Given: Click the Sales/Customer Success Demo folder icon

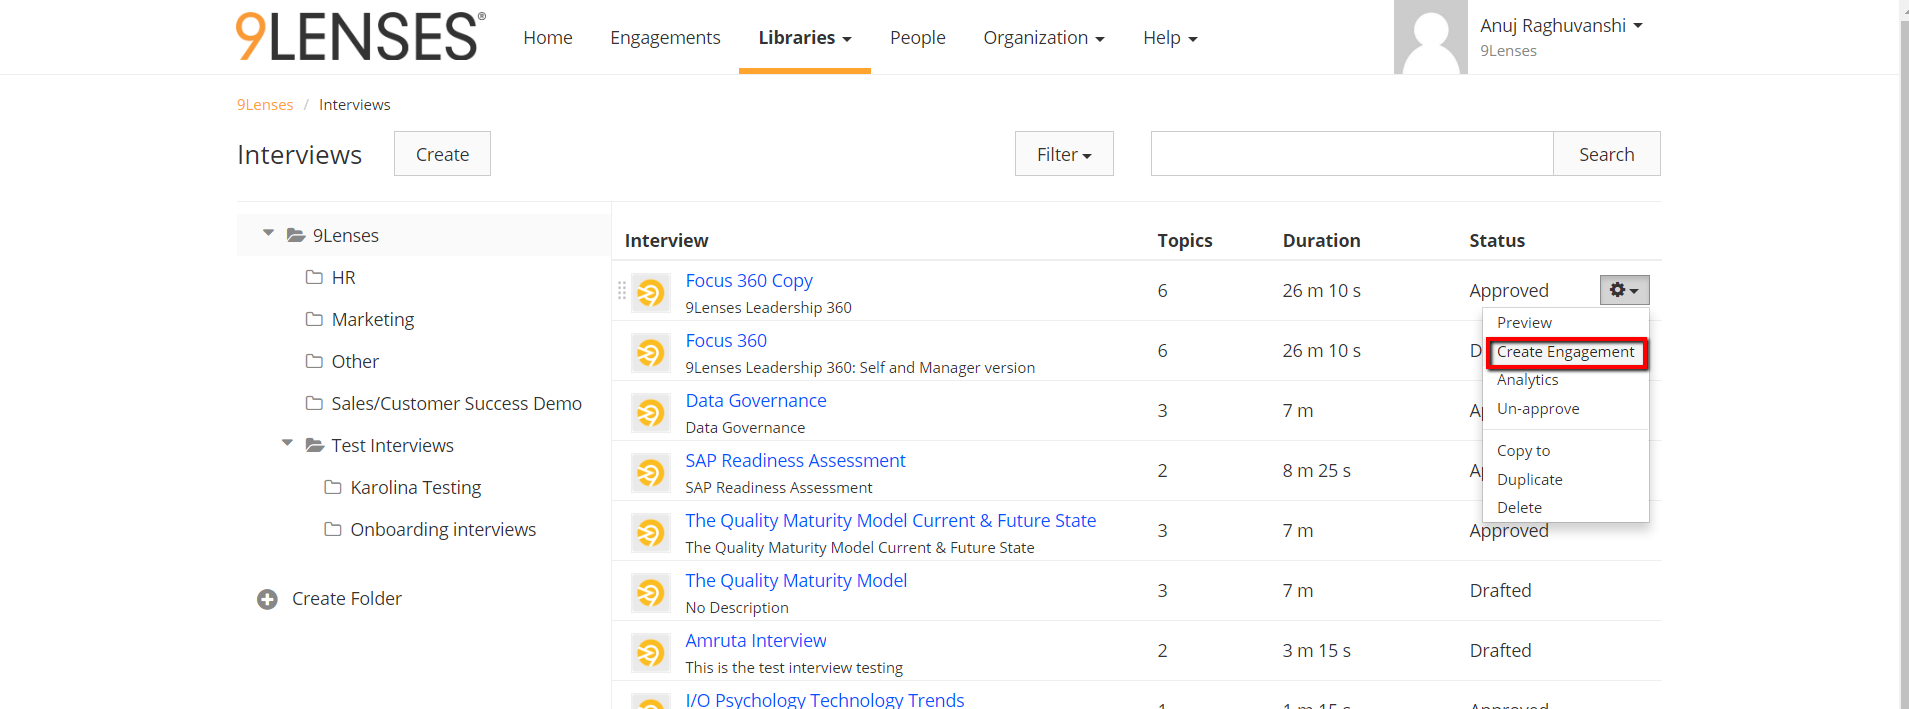Looking at the screenshot, I should coord(314,403).
